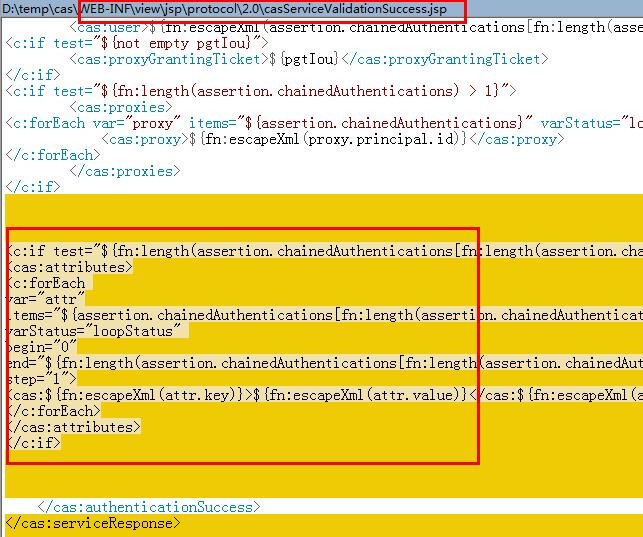This screenshot has height=537, width=643.
Task: Click the </cas:proxies> closing tag
Action: (x=125, y=171)
